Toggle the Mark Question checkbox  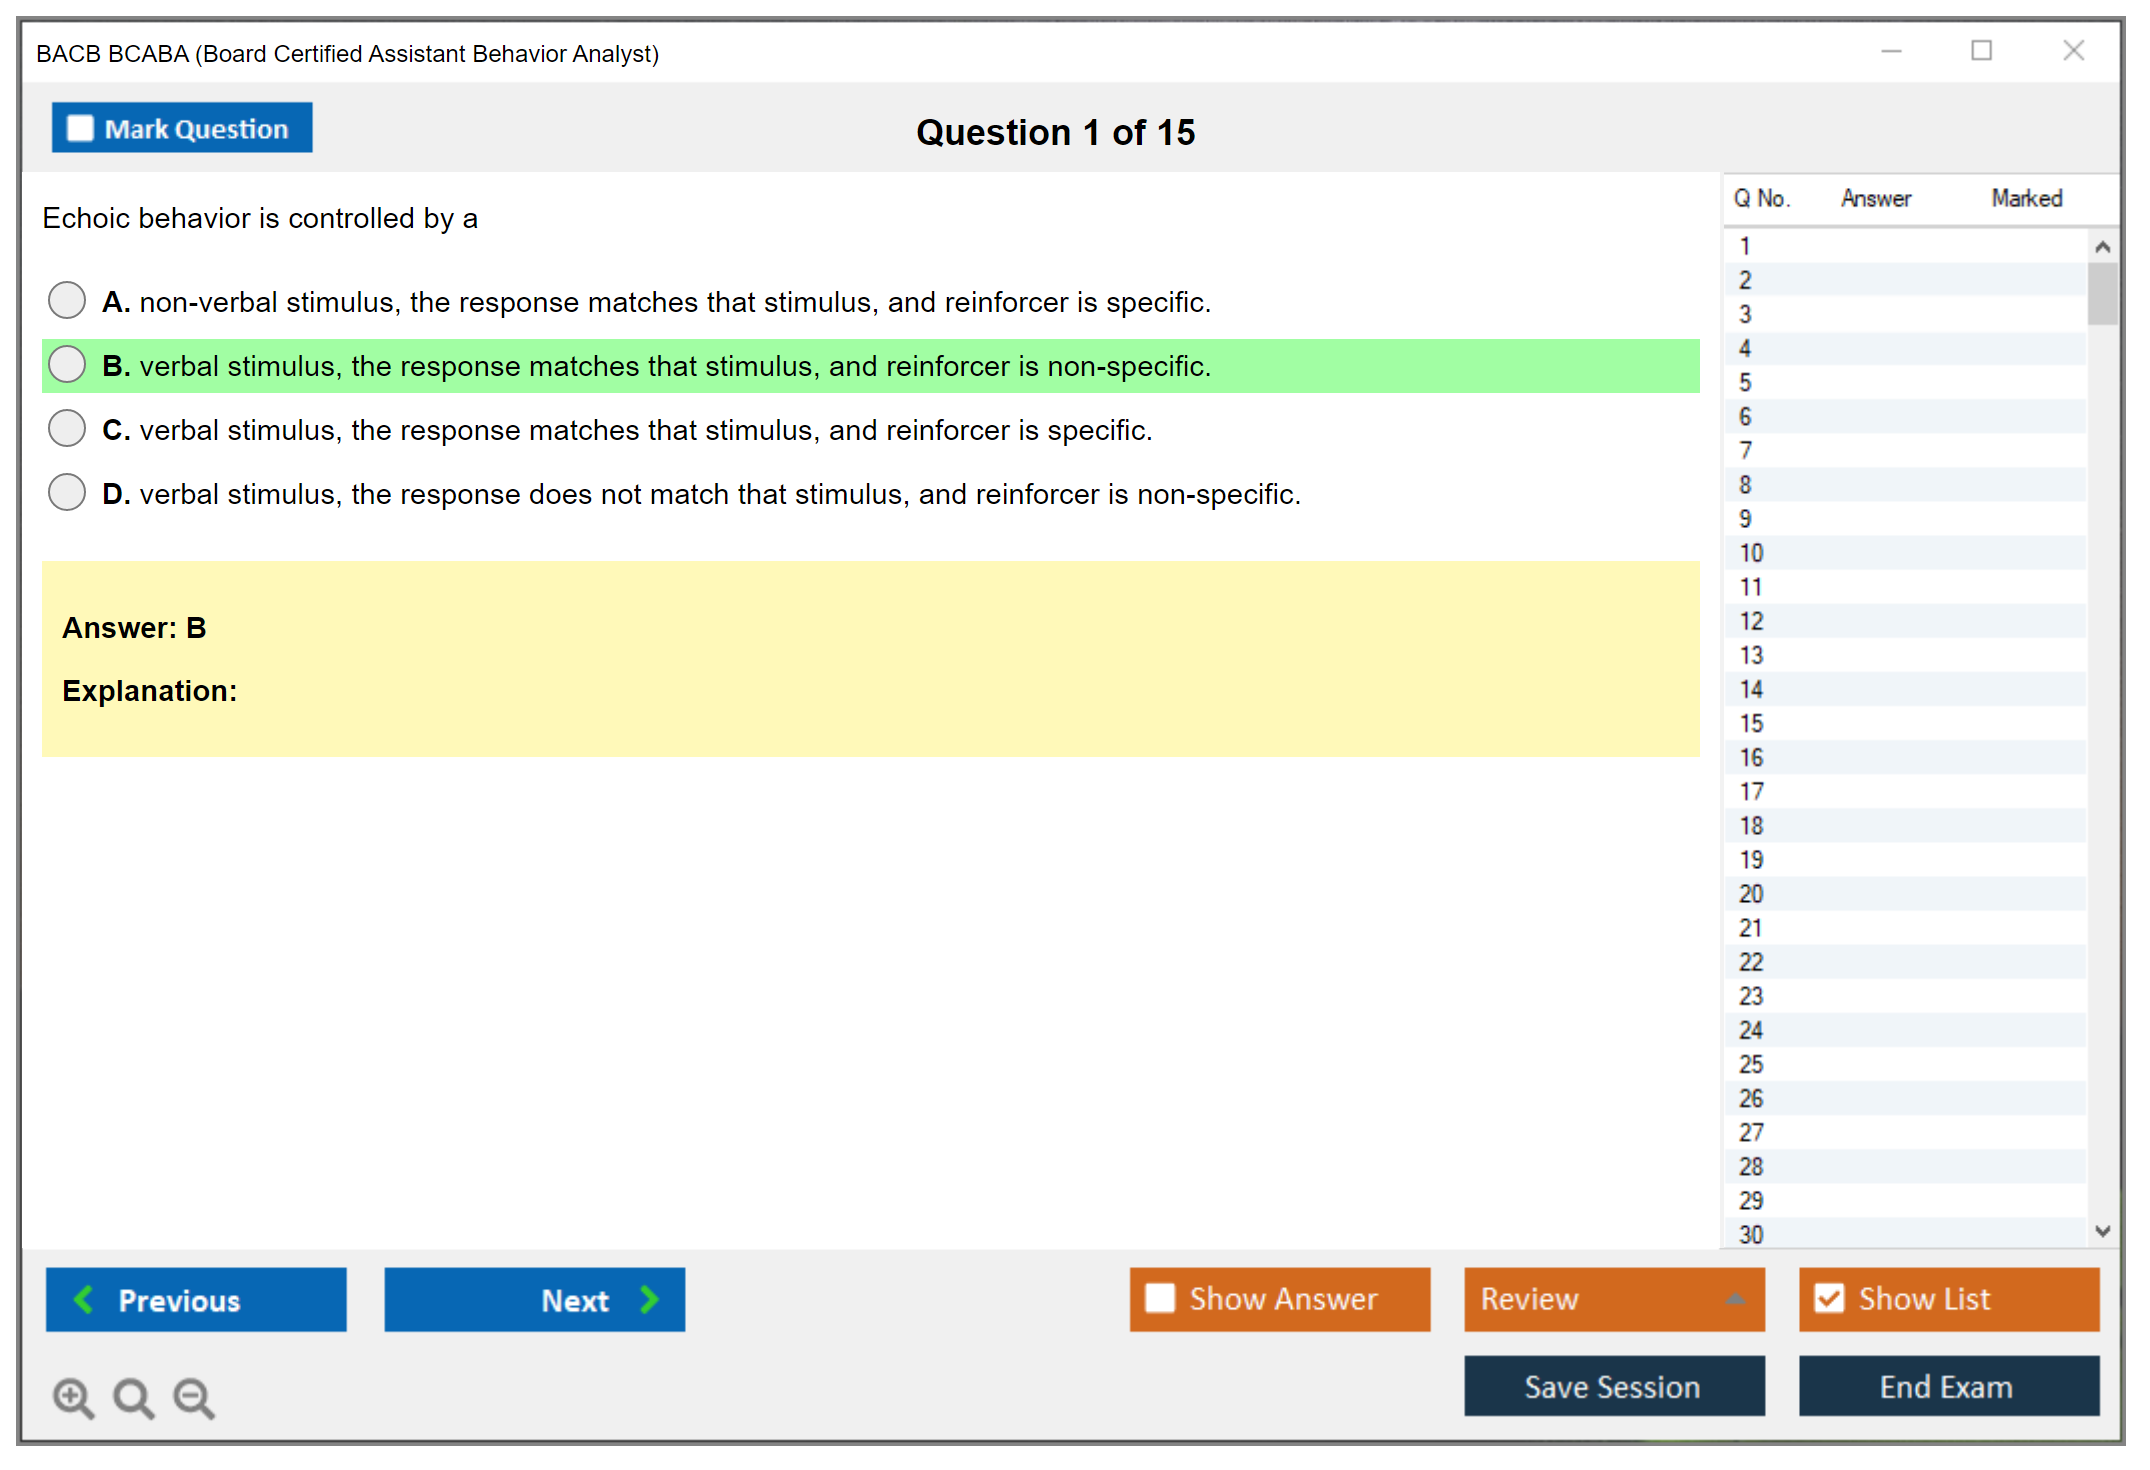[x=80, y=128]
